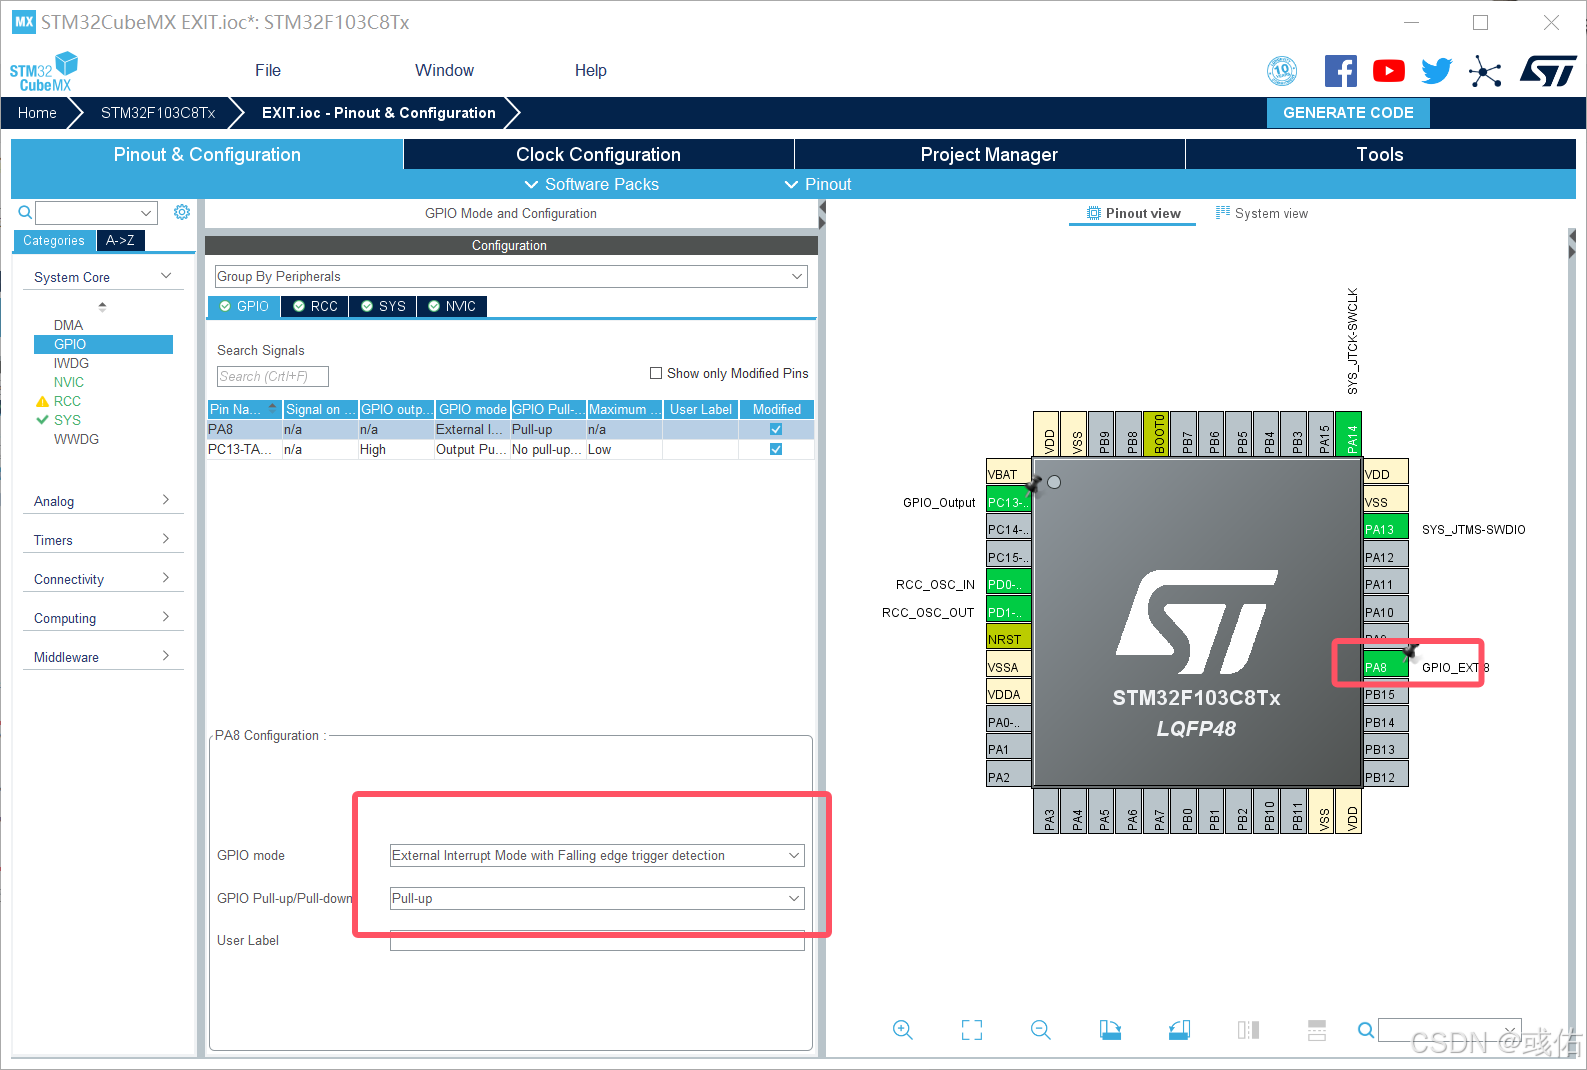Expand the Computing category
This screenshot has height=1070, width=1587.
point(166,617)
